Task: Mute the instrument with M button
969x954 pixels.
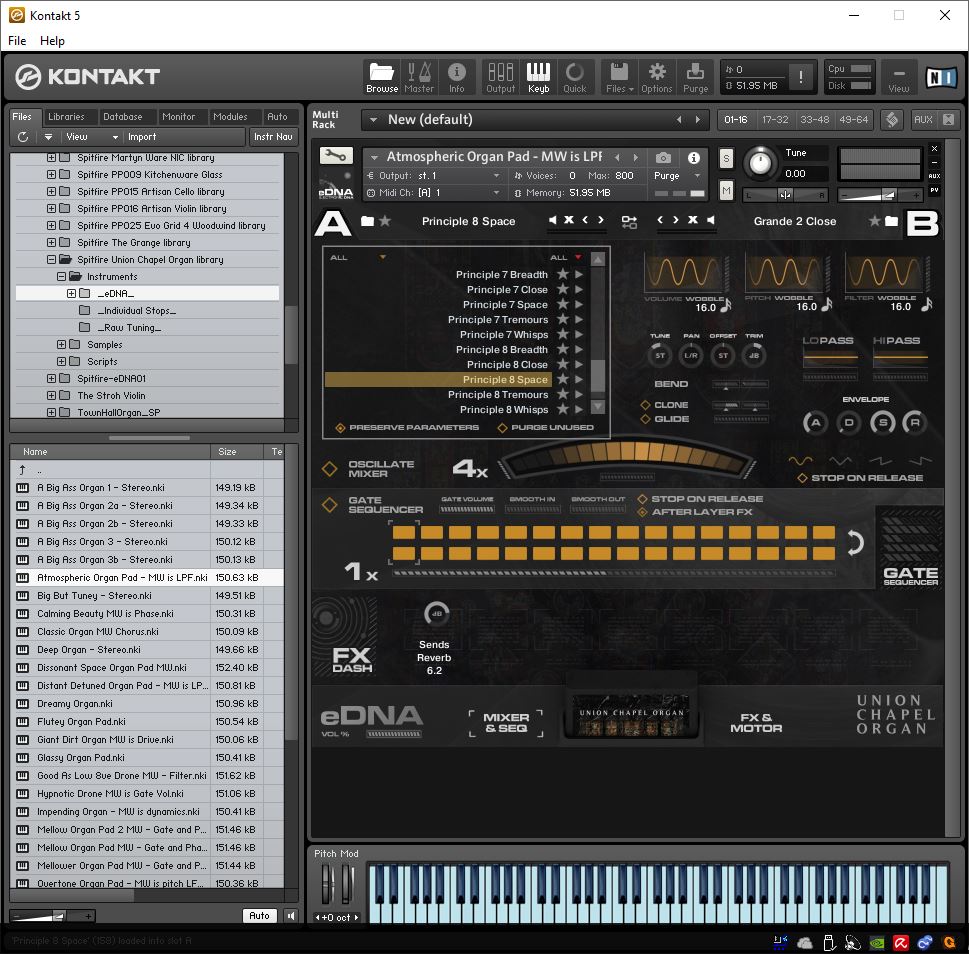Action: pyautogui.click(x=726, y=192)
